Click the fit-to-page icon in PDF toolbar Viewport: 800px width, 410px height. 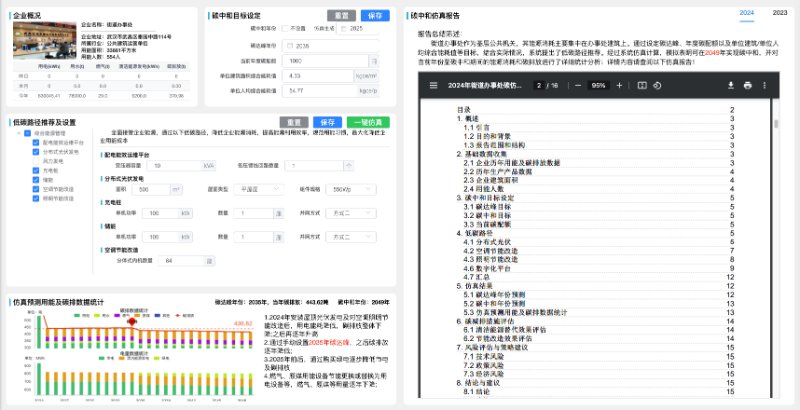642,86
